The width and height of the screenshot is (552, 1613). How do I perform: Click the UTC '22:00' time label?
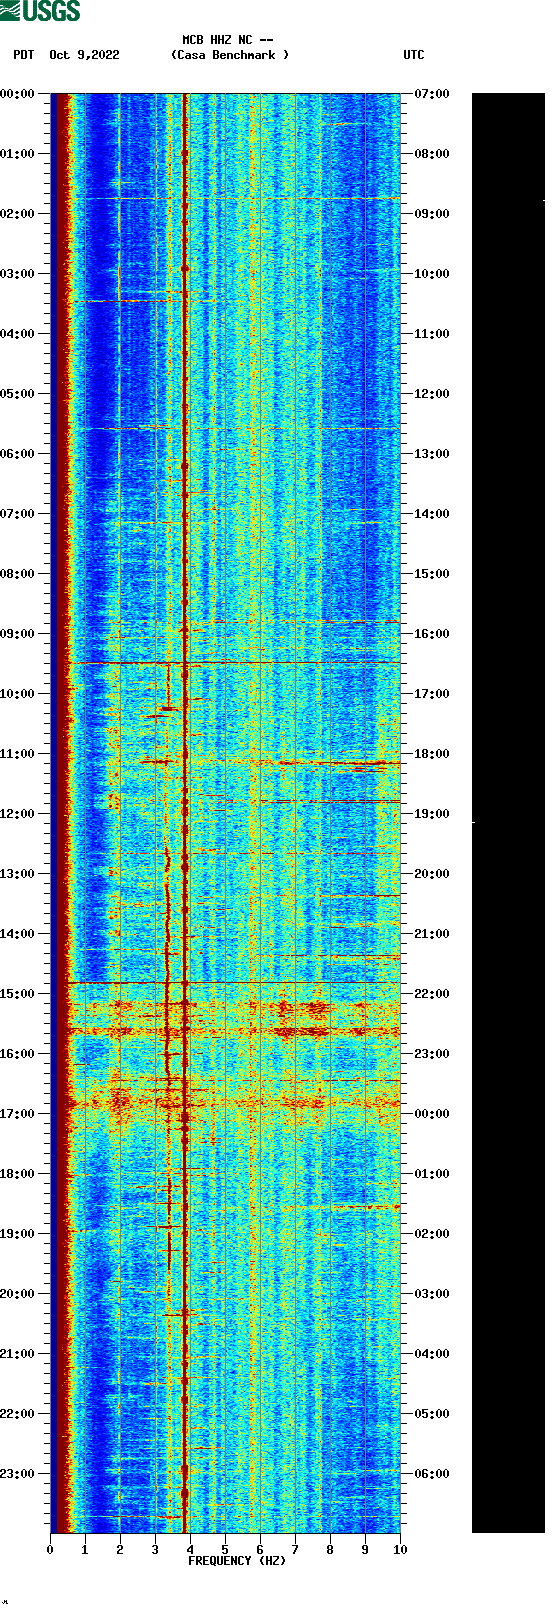pos(432,994)
